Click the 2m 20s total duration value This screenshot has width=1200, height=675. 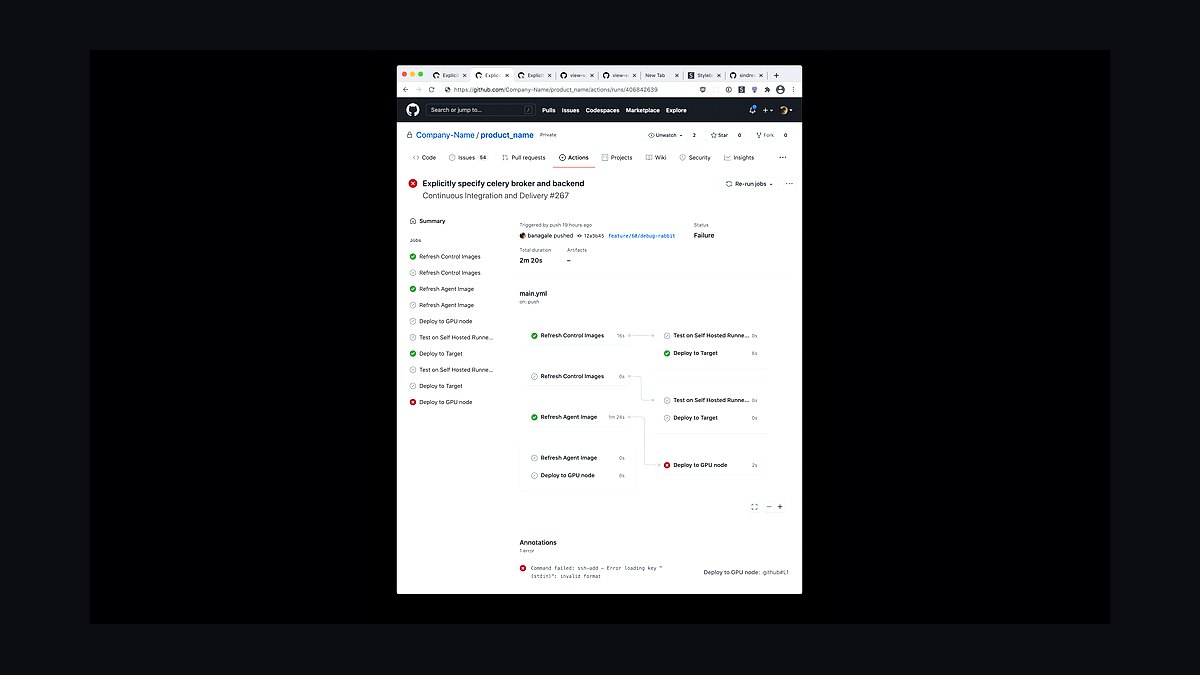click(x=531, y=260)
